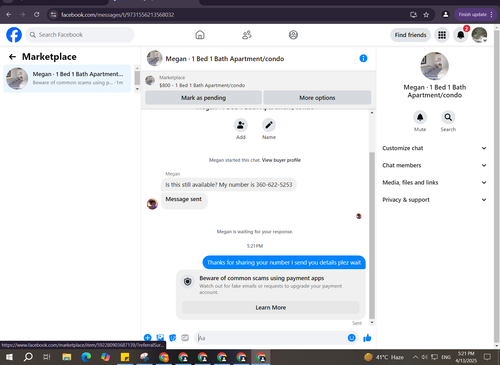Click Megan's listing avatar in right panel
500x365 pixels.
coord(434,66)
